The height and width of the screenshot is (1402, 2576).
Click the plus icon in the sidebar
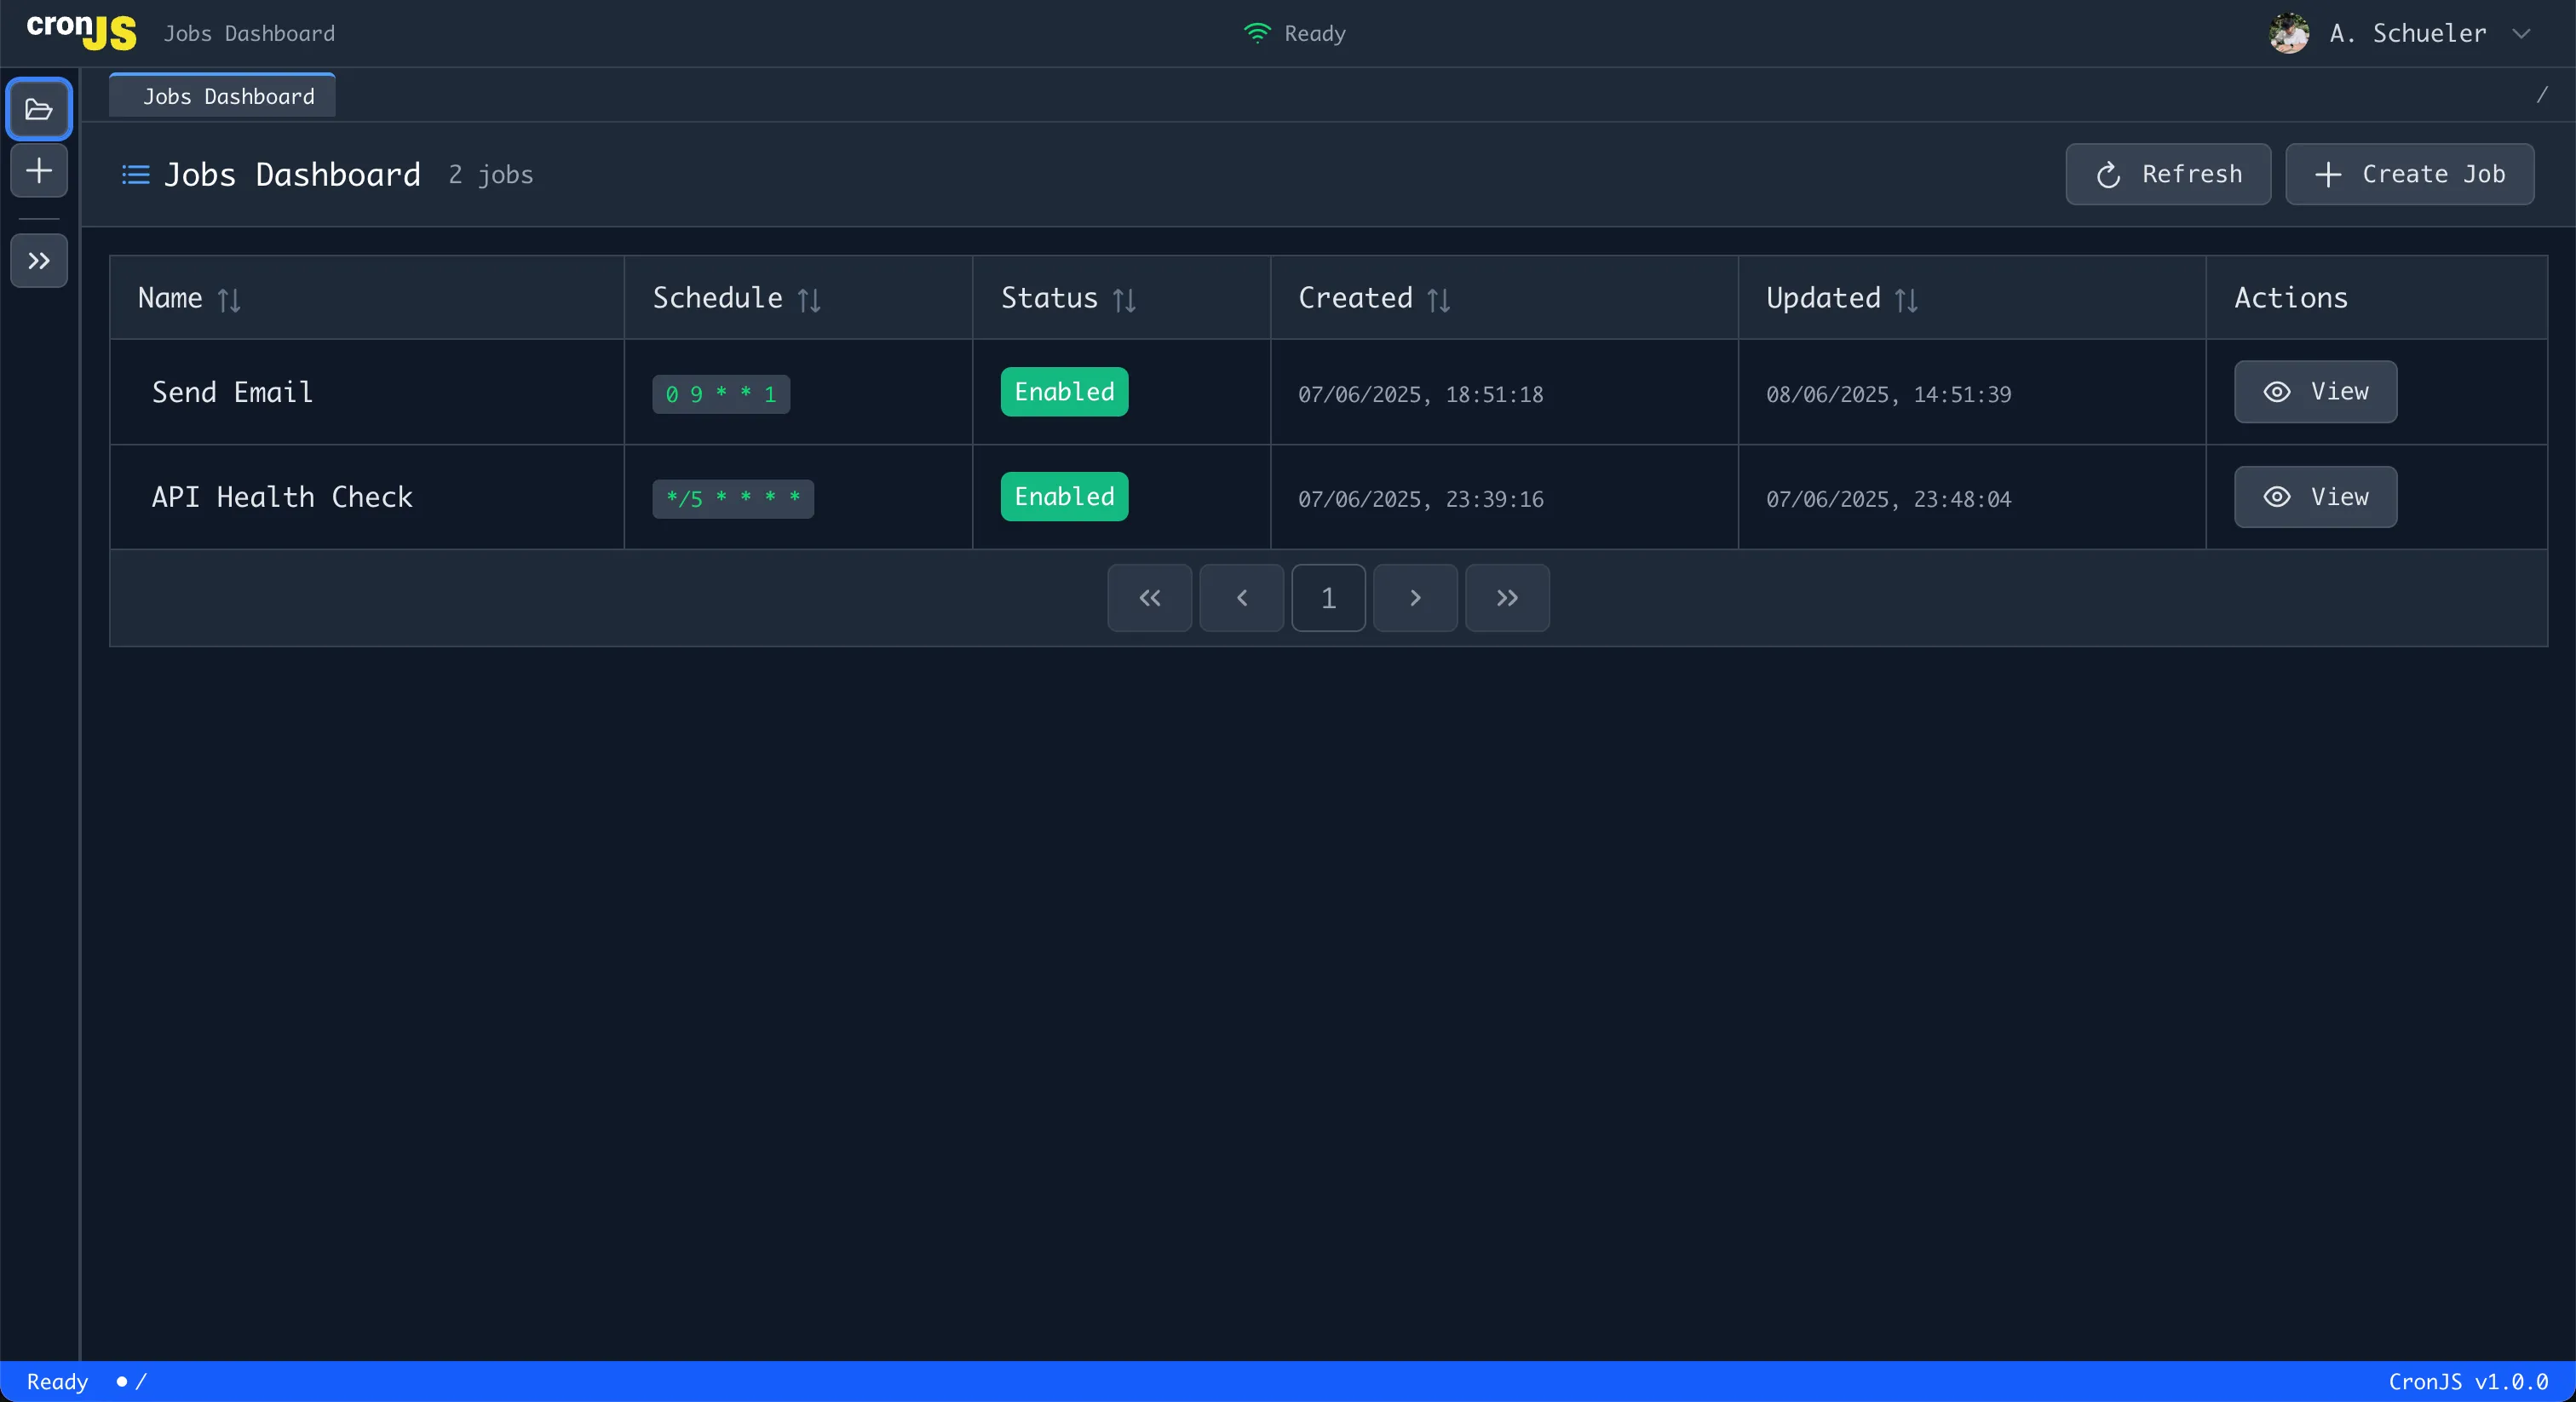38,171
